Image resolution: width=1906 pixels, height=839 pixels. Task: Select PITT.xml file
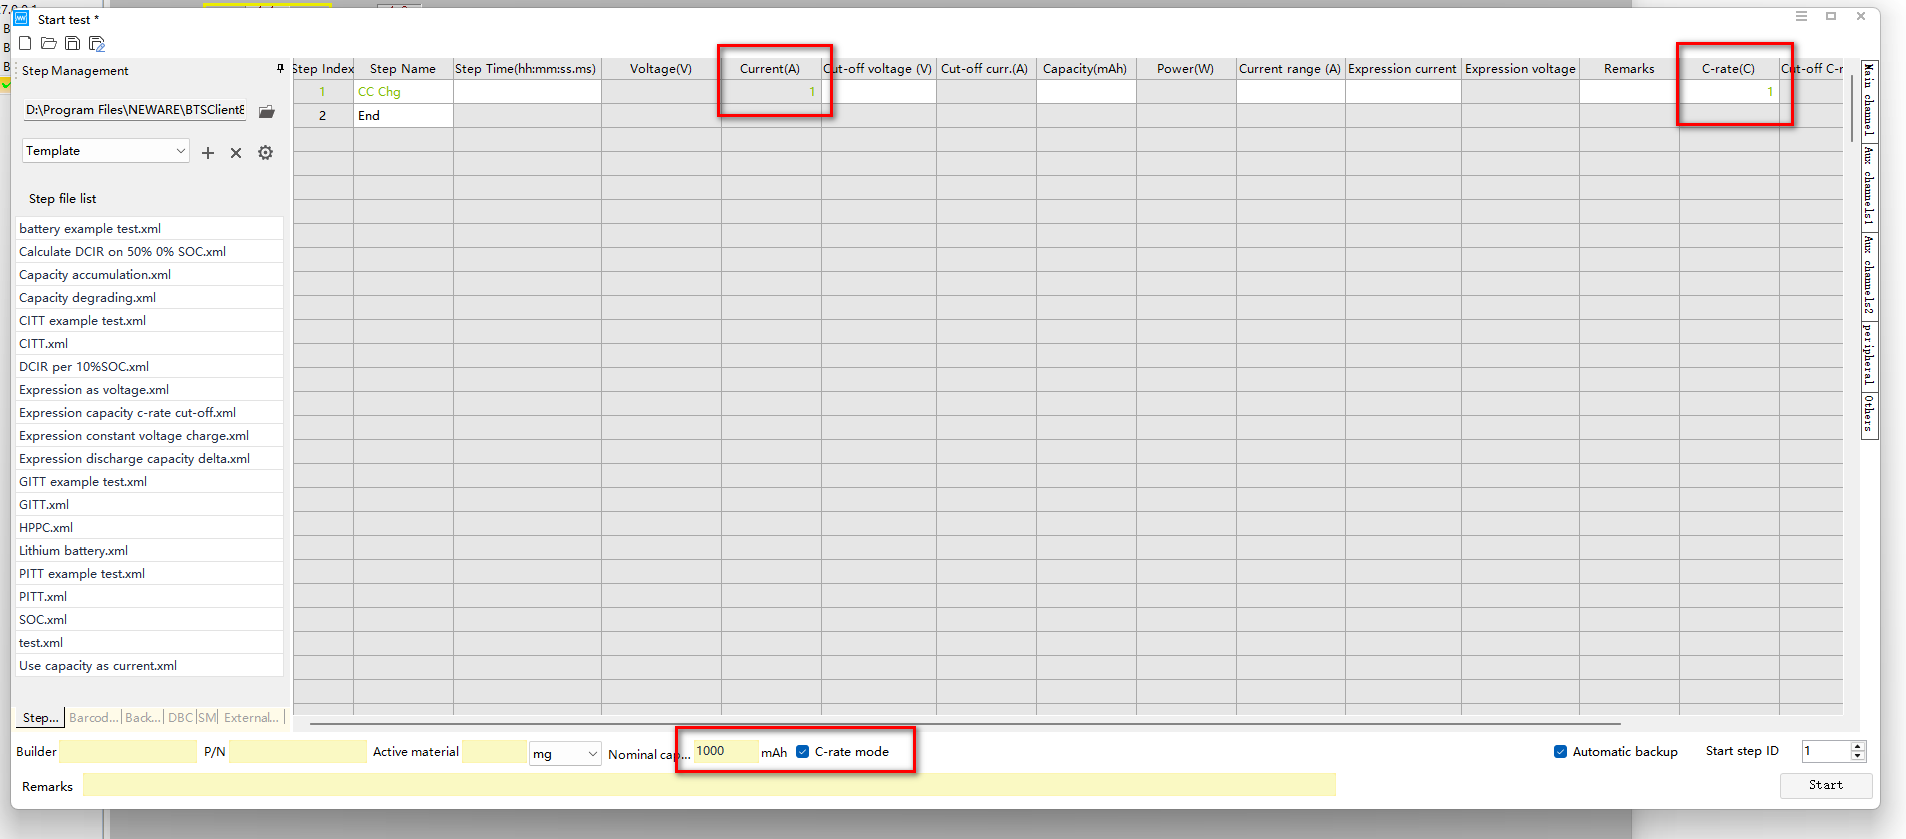point(149,597)
